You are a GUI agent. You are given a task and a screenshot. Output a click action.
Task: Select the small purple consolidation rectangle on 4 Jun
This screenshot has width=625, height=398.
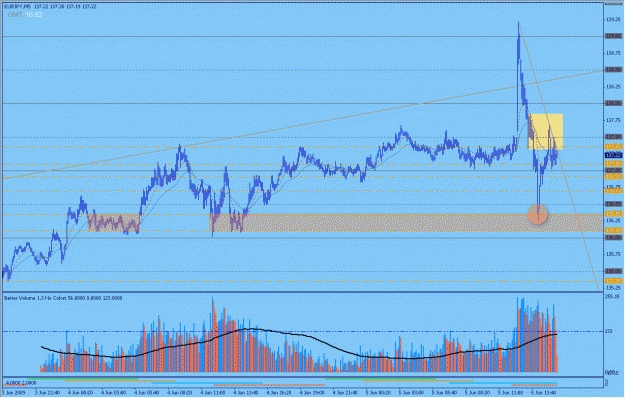(x=114, y=223)
